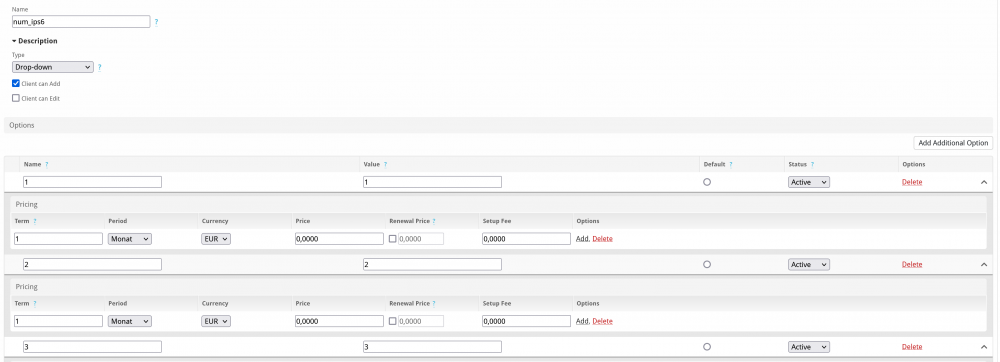1000x362 pixels.
Task: Click the help icon next to the Type drop-down
Action: pos(99,67)
